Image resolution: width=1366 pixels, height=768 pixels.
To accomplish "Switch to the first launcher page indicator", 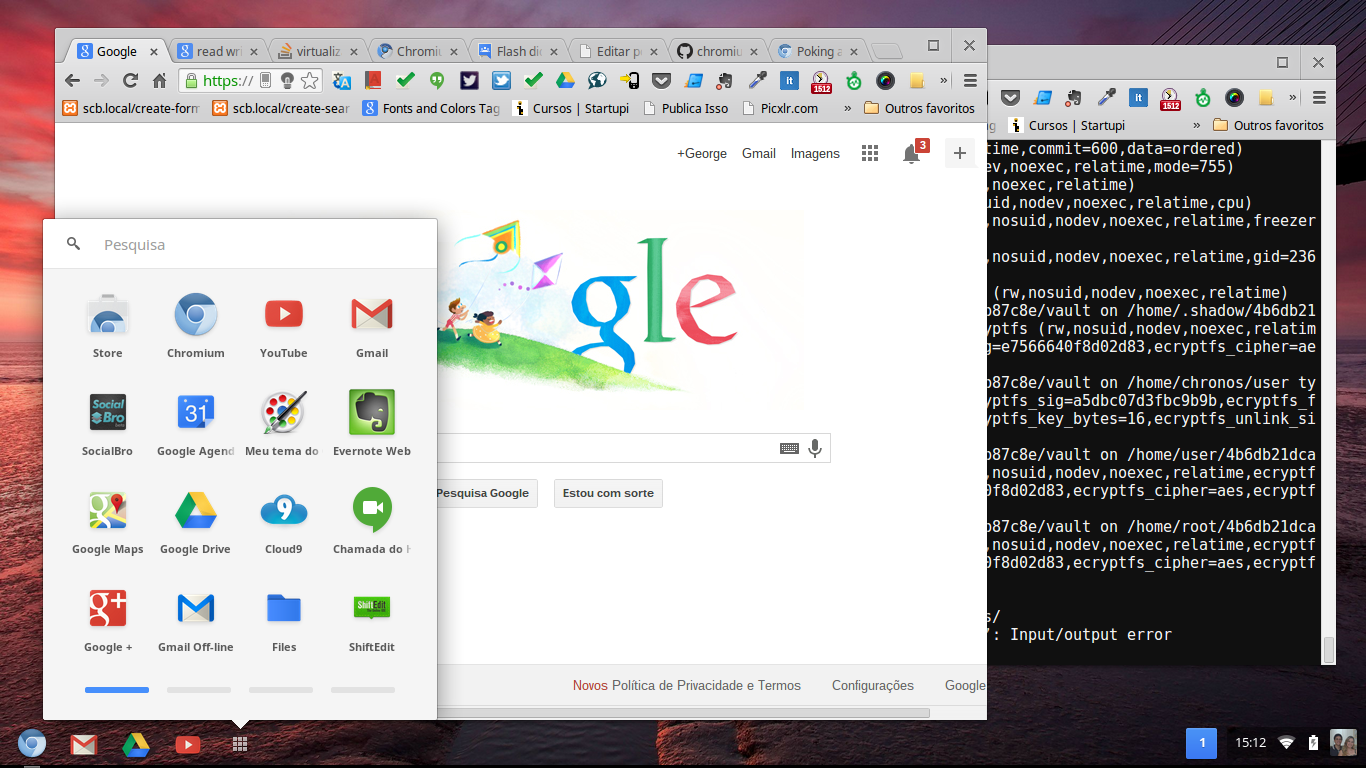I will point(117,689).
